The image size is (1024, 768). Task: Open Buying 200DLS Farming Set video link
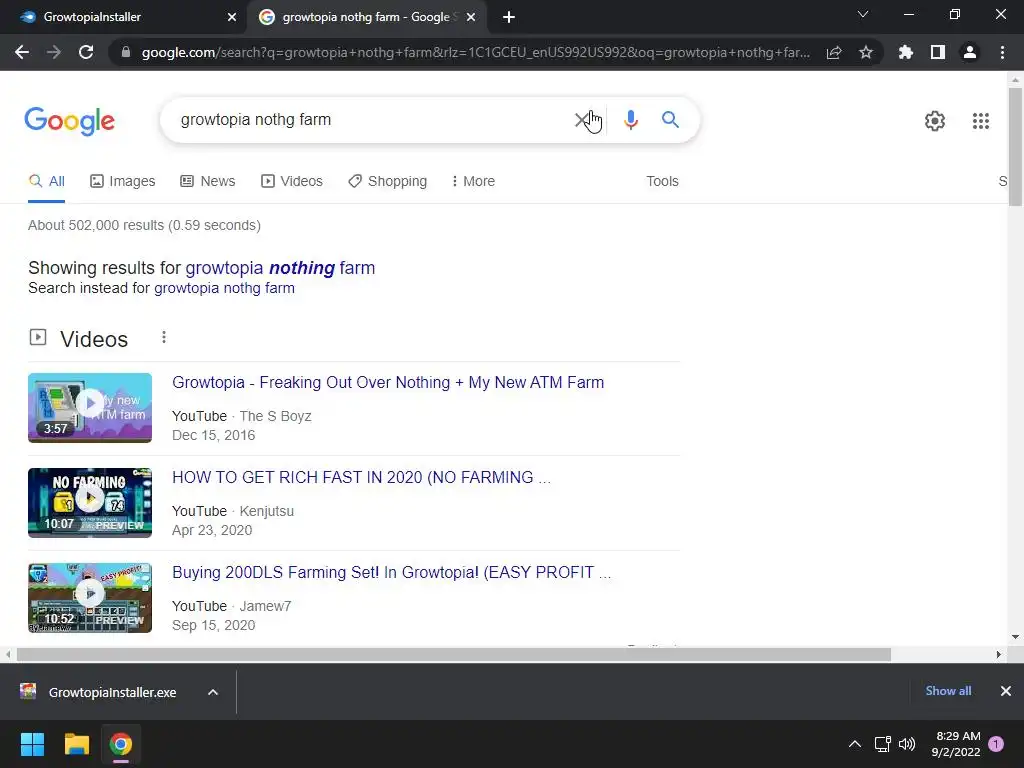[x=391, y=573]
